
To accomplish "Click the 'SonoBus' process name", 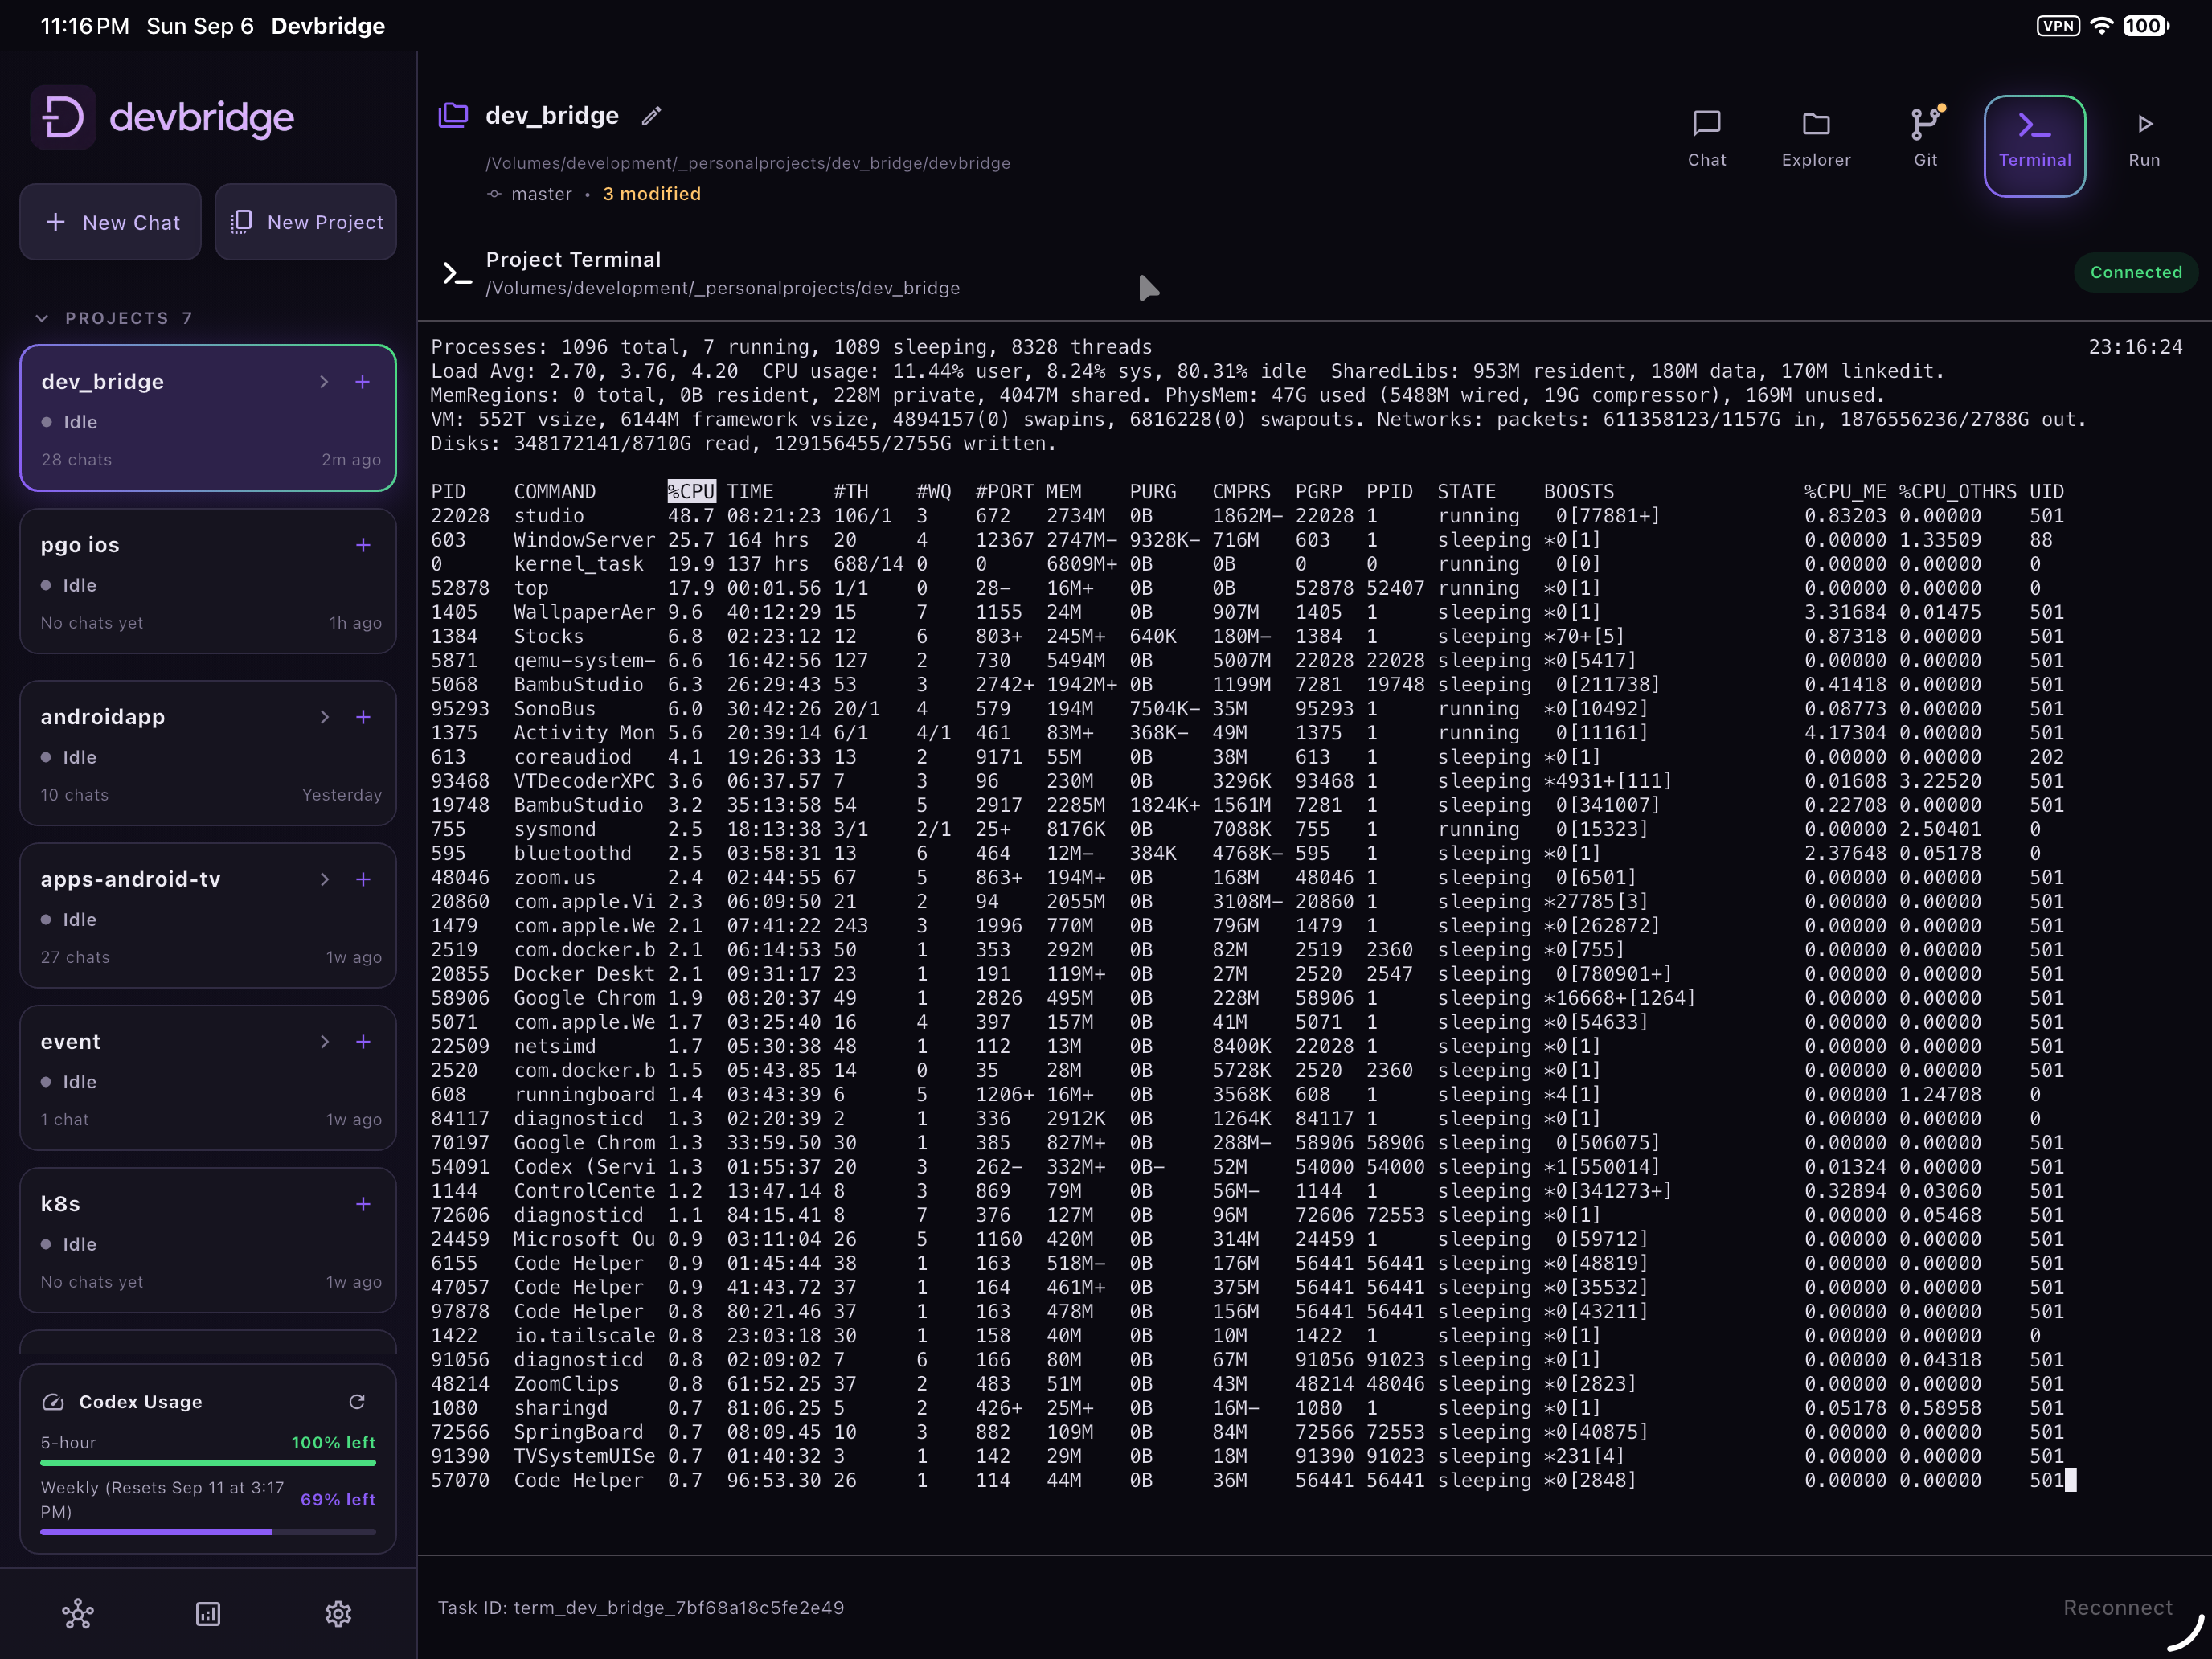I will pyautogui.click(x=555, y=709).
